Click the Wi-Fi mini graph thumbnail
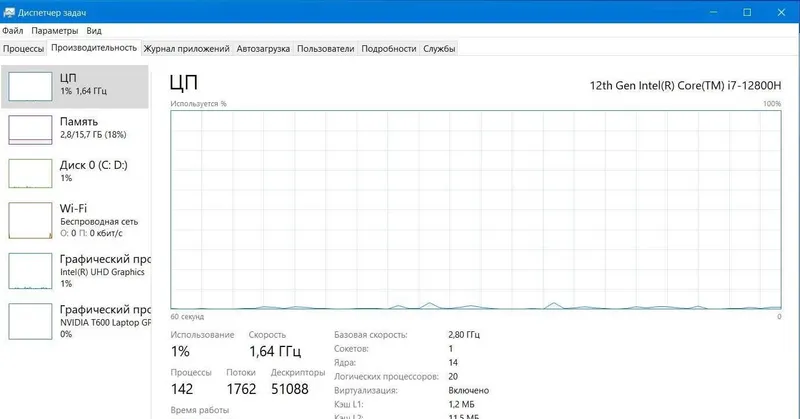This screenshot has height=419, width=800. 30,220
